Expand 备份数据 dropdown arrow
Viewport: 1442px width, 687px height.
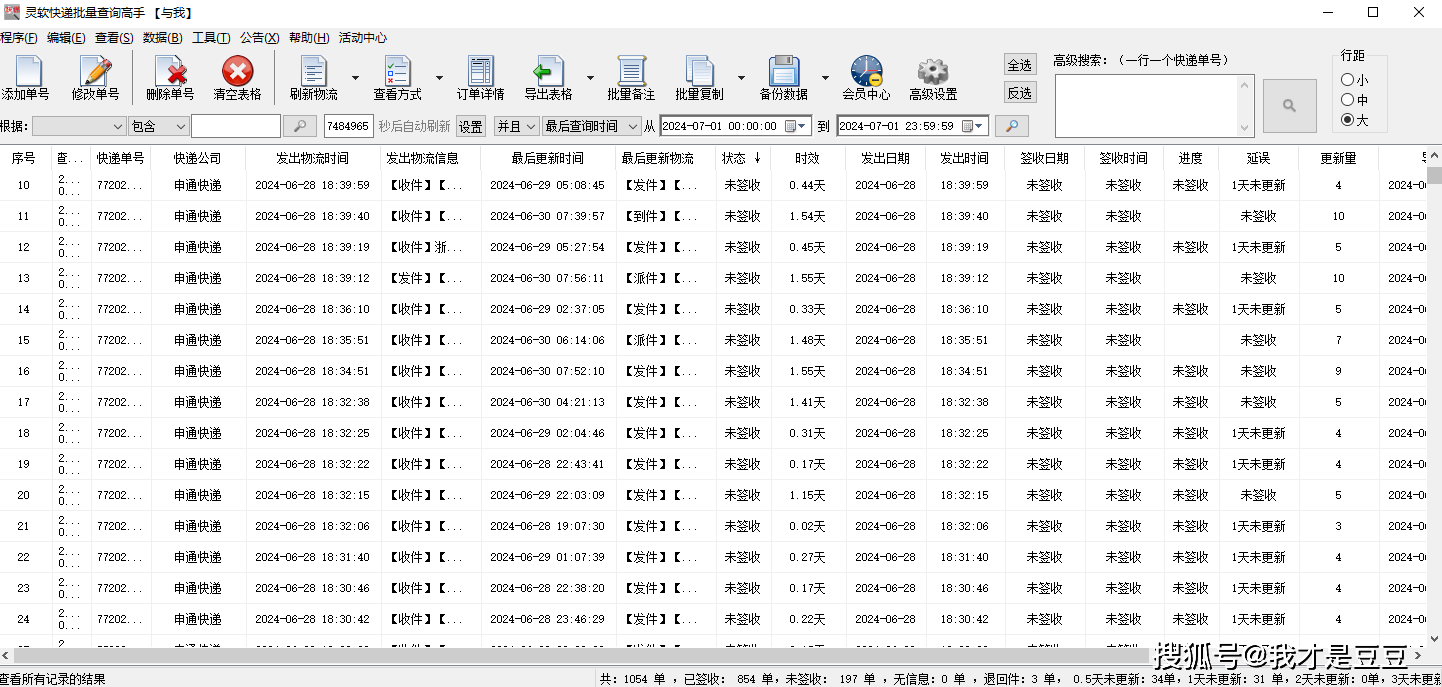(x=825, y=77)
